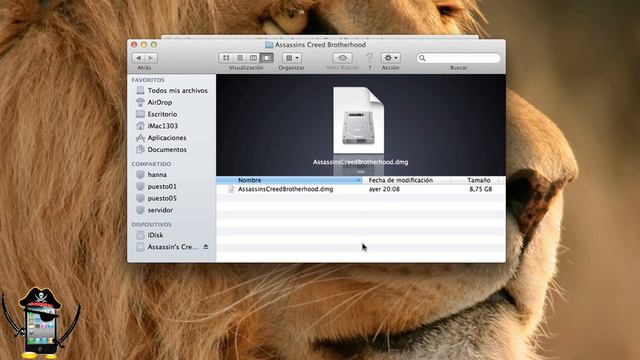Open the Organizar dropdown
This screenshot has height=360, width=640.
coord(292,58)
